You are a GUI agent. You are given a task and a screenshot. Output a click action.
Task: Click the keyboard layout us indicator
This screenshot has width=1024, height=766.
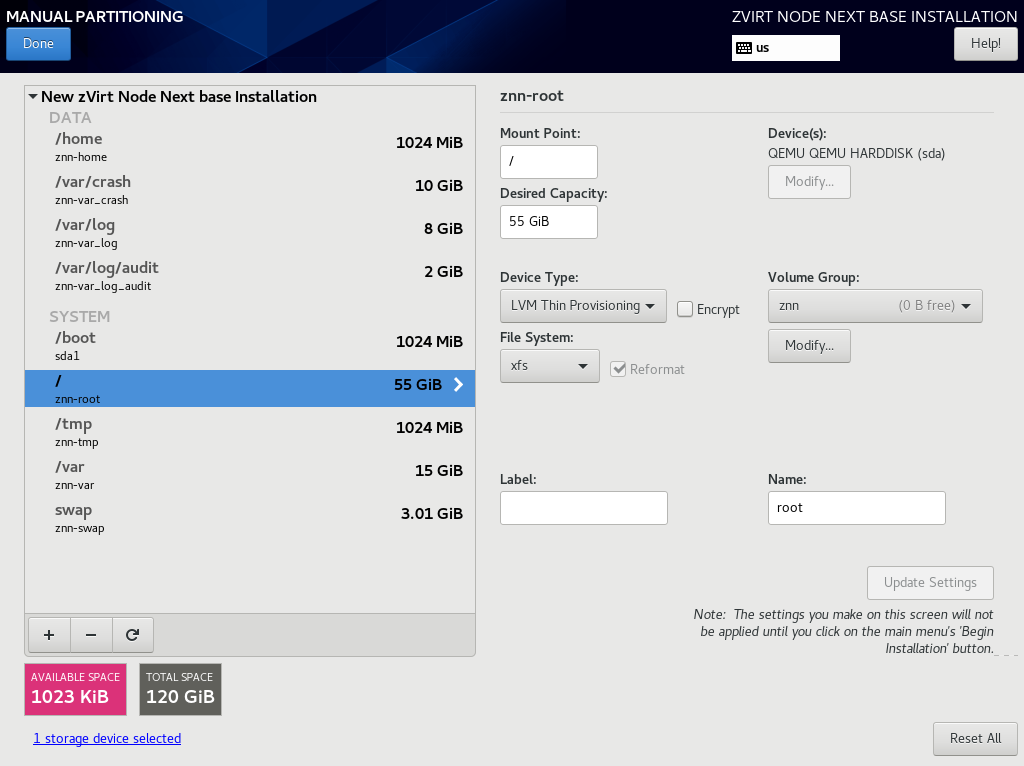786,48
